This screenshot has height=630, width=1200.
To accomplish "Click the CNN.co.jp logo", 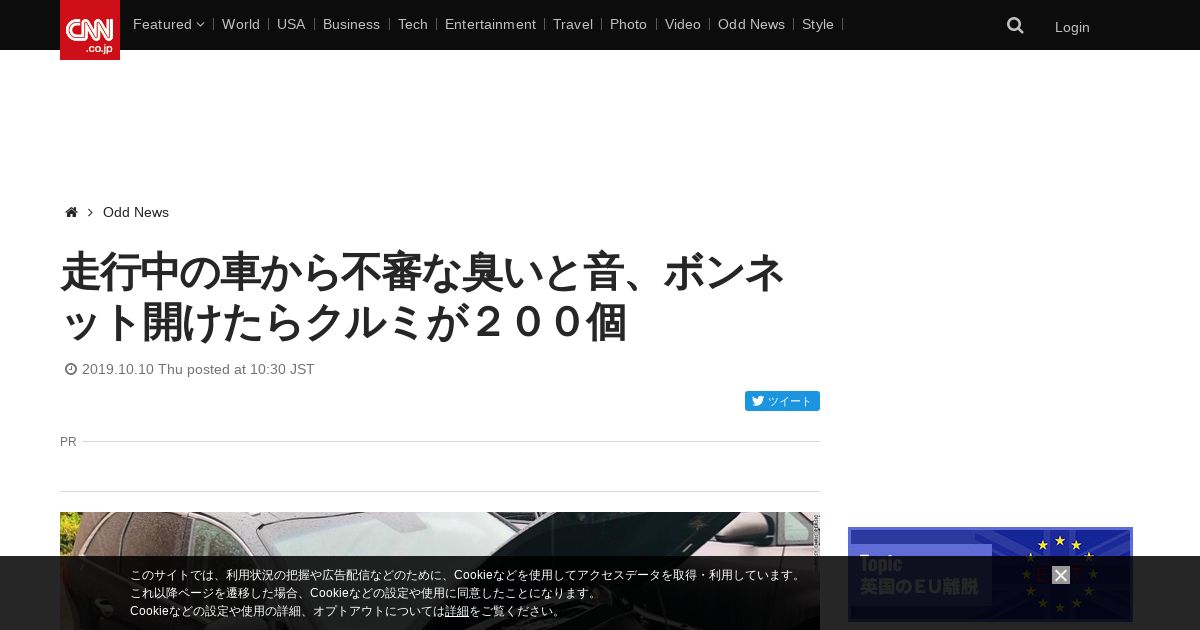I will [x=90, y=30].
